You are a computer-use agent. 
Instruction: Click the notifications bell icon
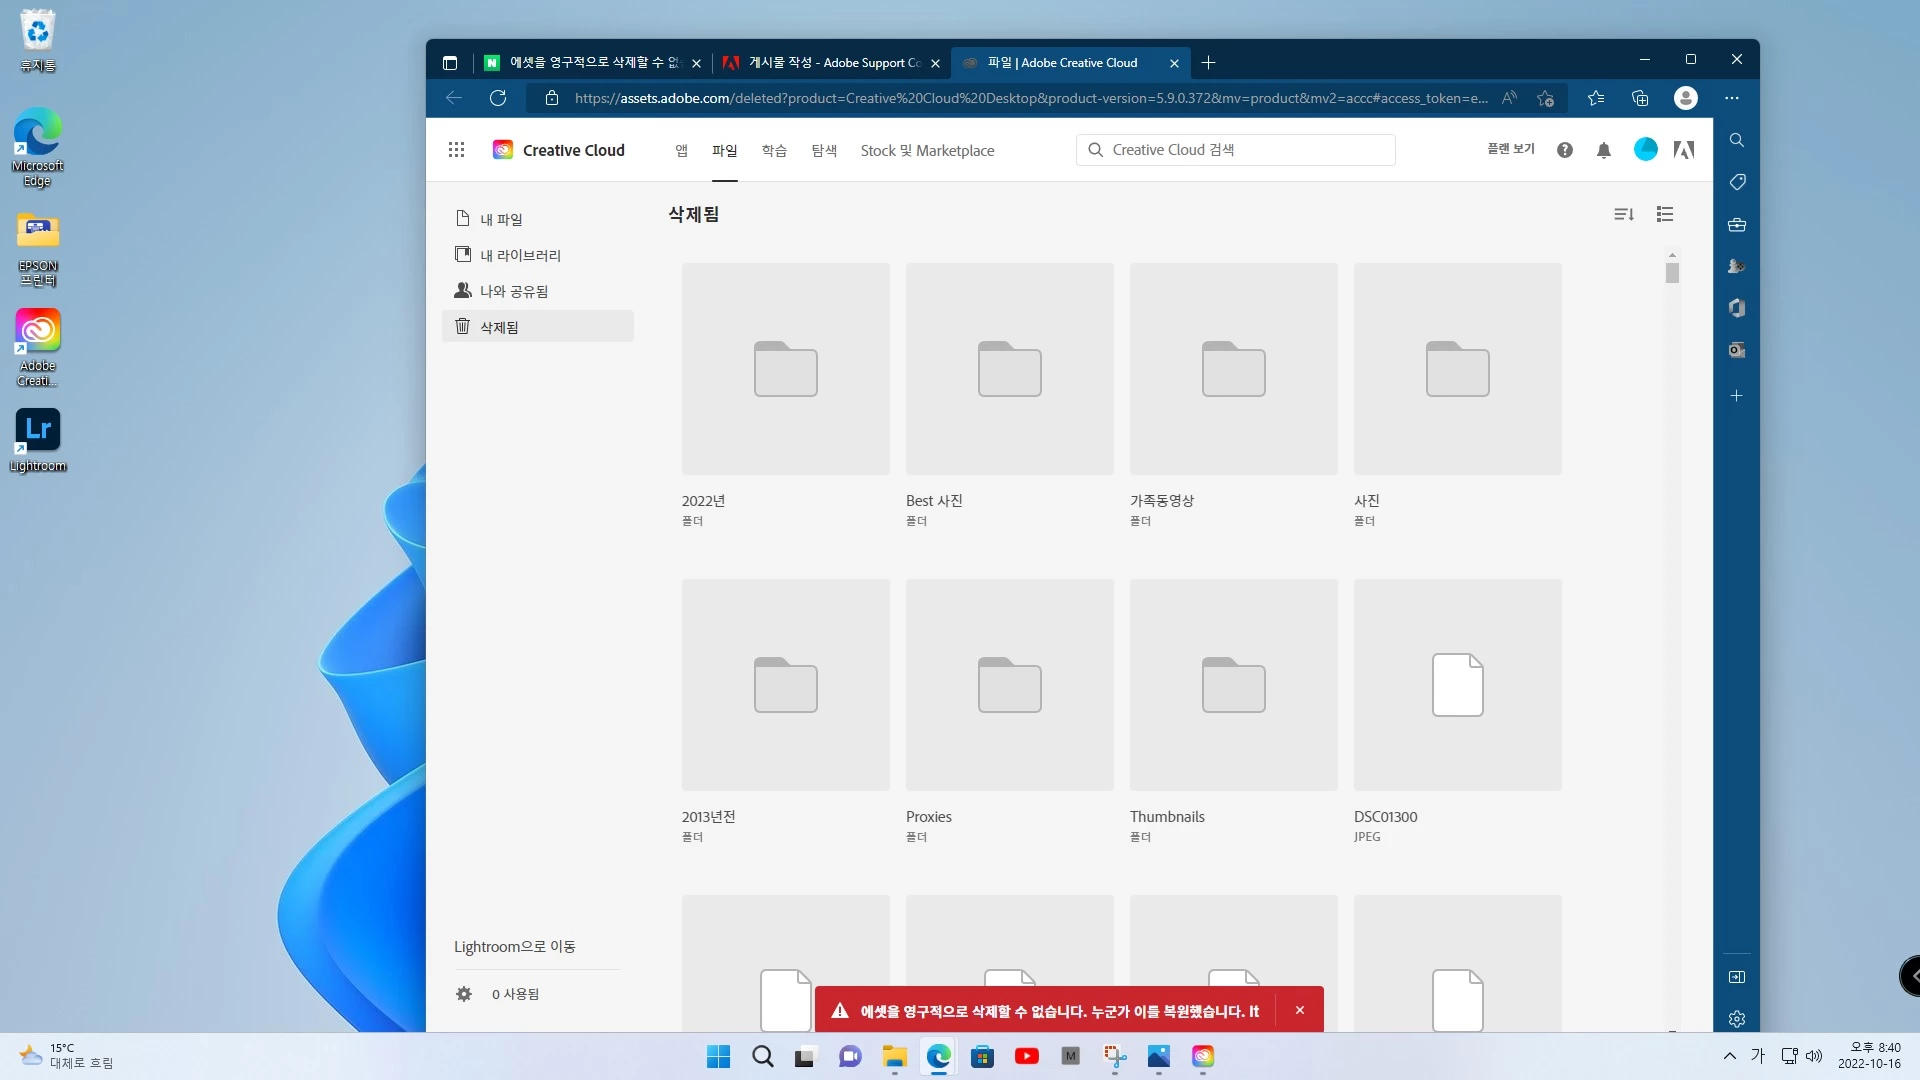(1604, 150)
